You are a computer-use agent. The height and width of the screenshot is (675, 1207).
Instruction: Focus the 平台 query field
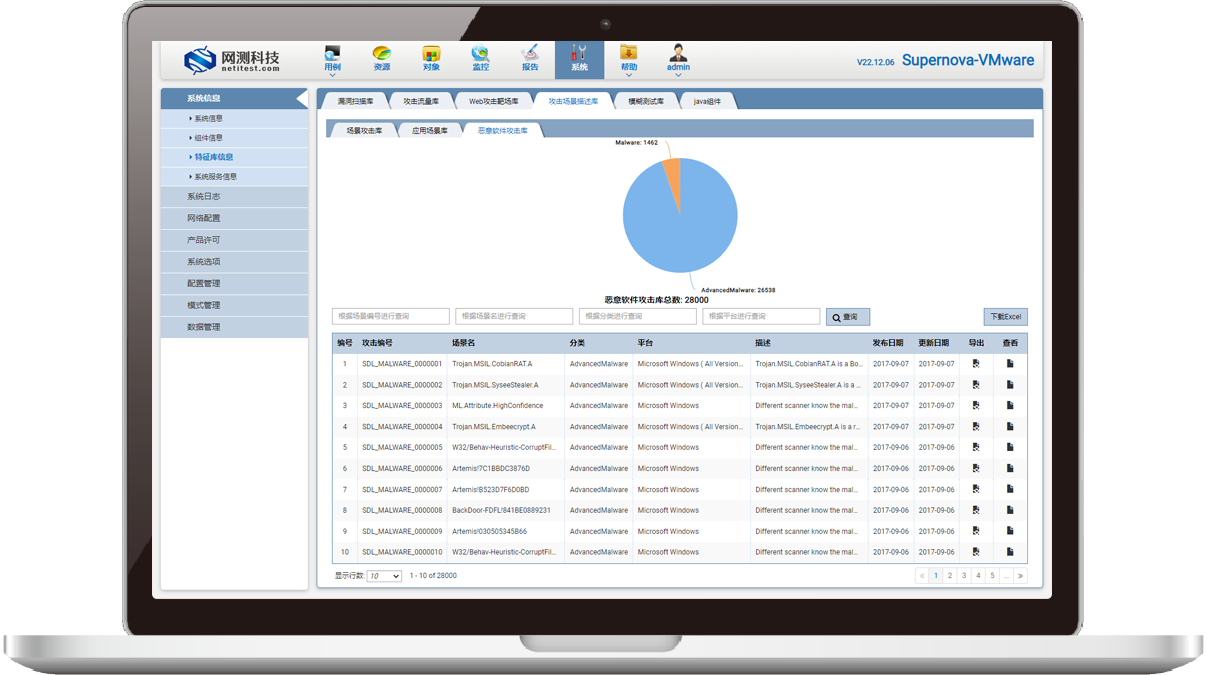761,316
